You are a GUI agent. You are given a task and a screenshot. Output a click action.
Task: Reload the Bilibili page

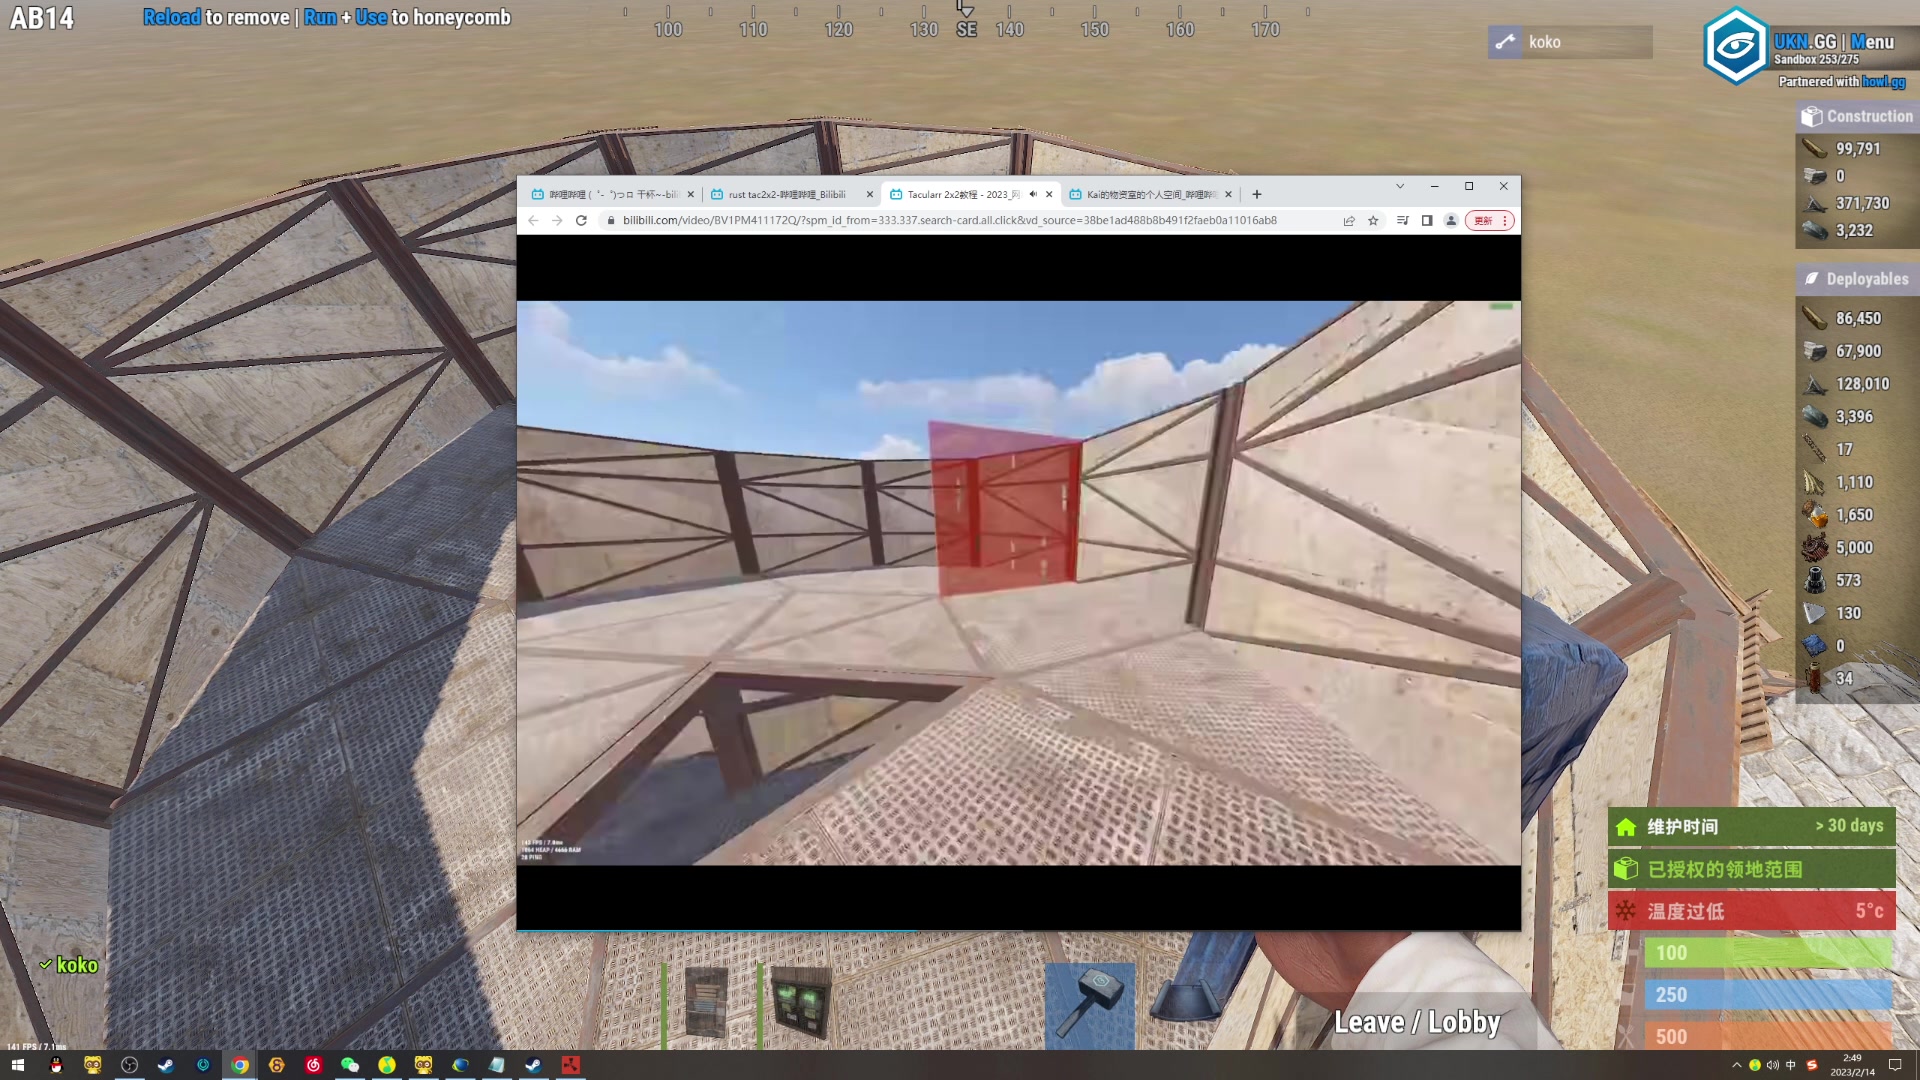click(581, 220)
